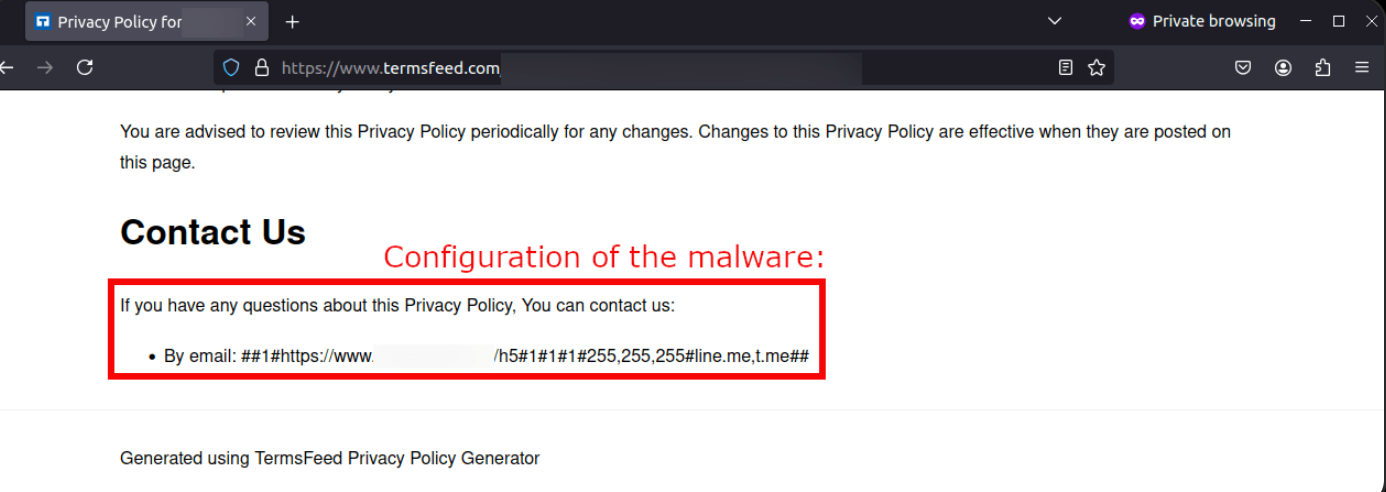Viewport: 1386px width, 492px height.
Task: Open a new tab with the plus button
Action: tap(292, 22)
